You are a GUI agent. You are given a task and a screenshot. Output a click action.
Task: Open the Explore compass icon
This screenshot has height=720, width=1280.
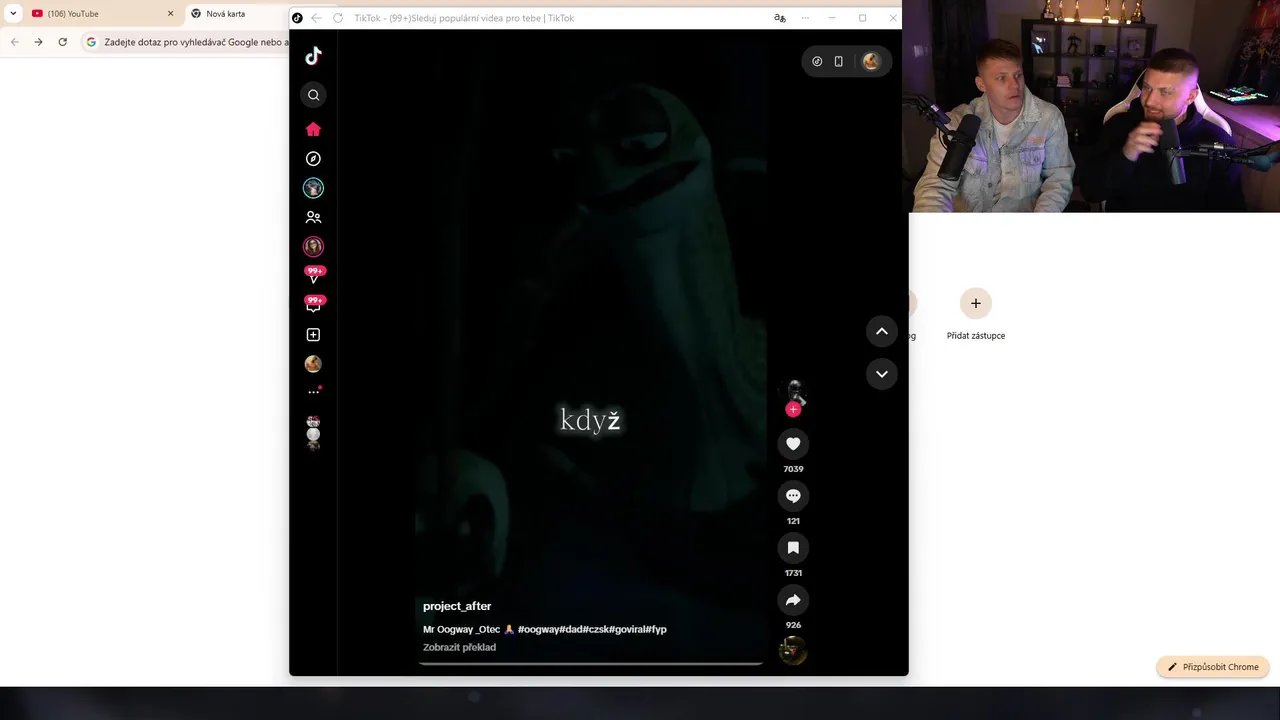313,159
